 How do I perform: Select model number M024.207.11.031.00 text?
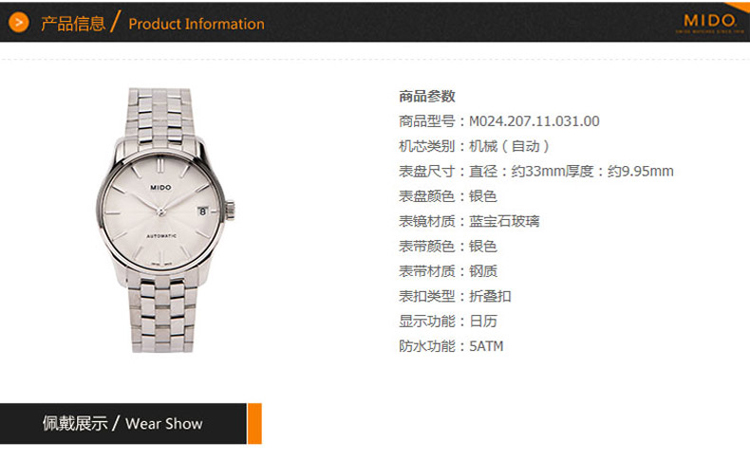coord(534,121)
